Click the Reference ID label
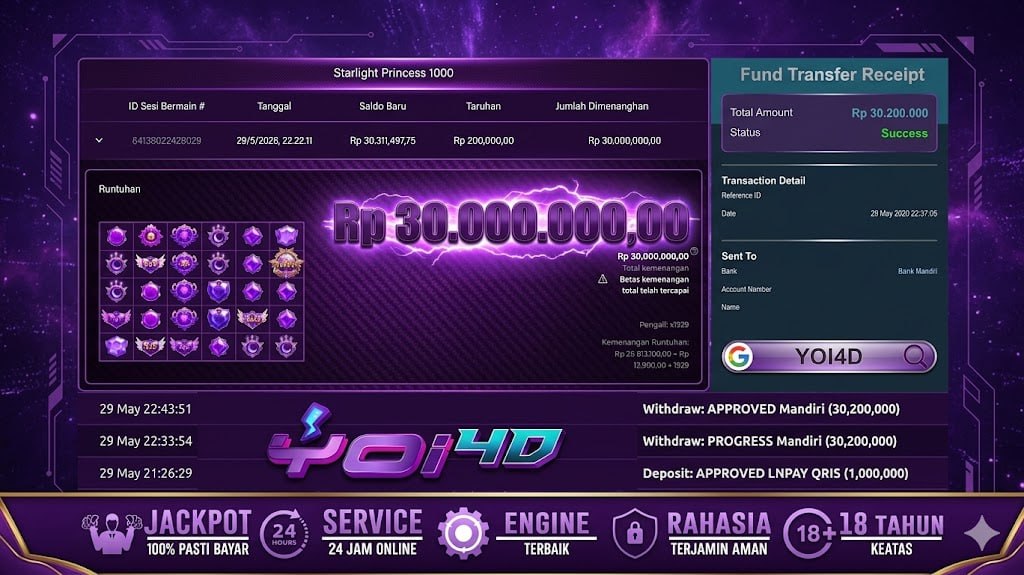1024x575 pixels. tap(741, 195)
